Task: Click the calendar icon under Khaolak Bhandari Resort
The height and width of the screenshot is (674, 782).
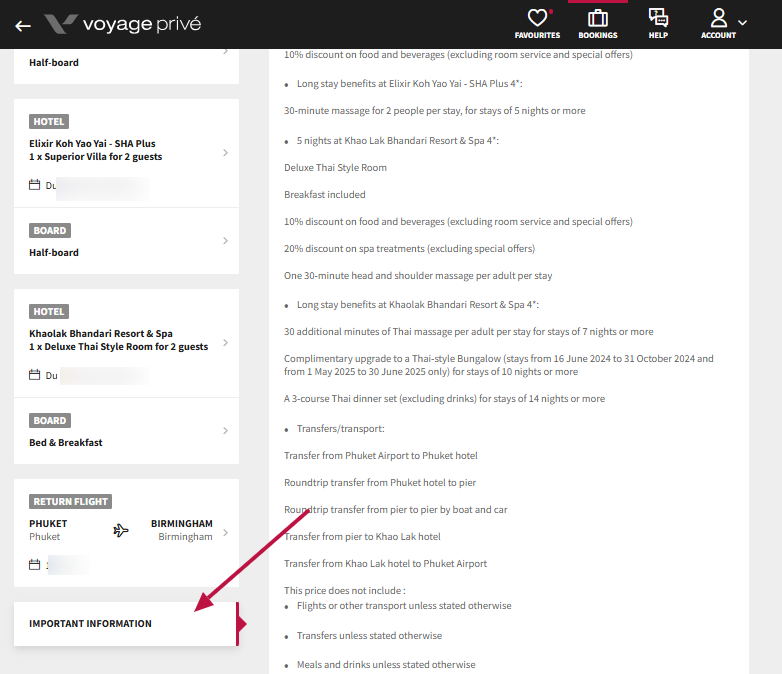Action: pos(34,375)
